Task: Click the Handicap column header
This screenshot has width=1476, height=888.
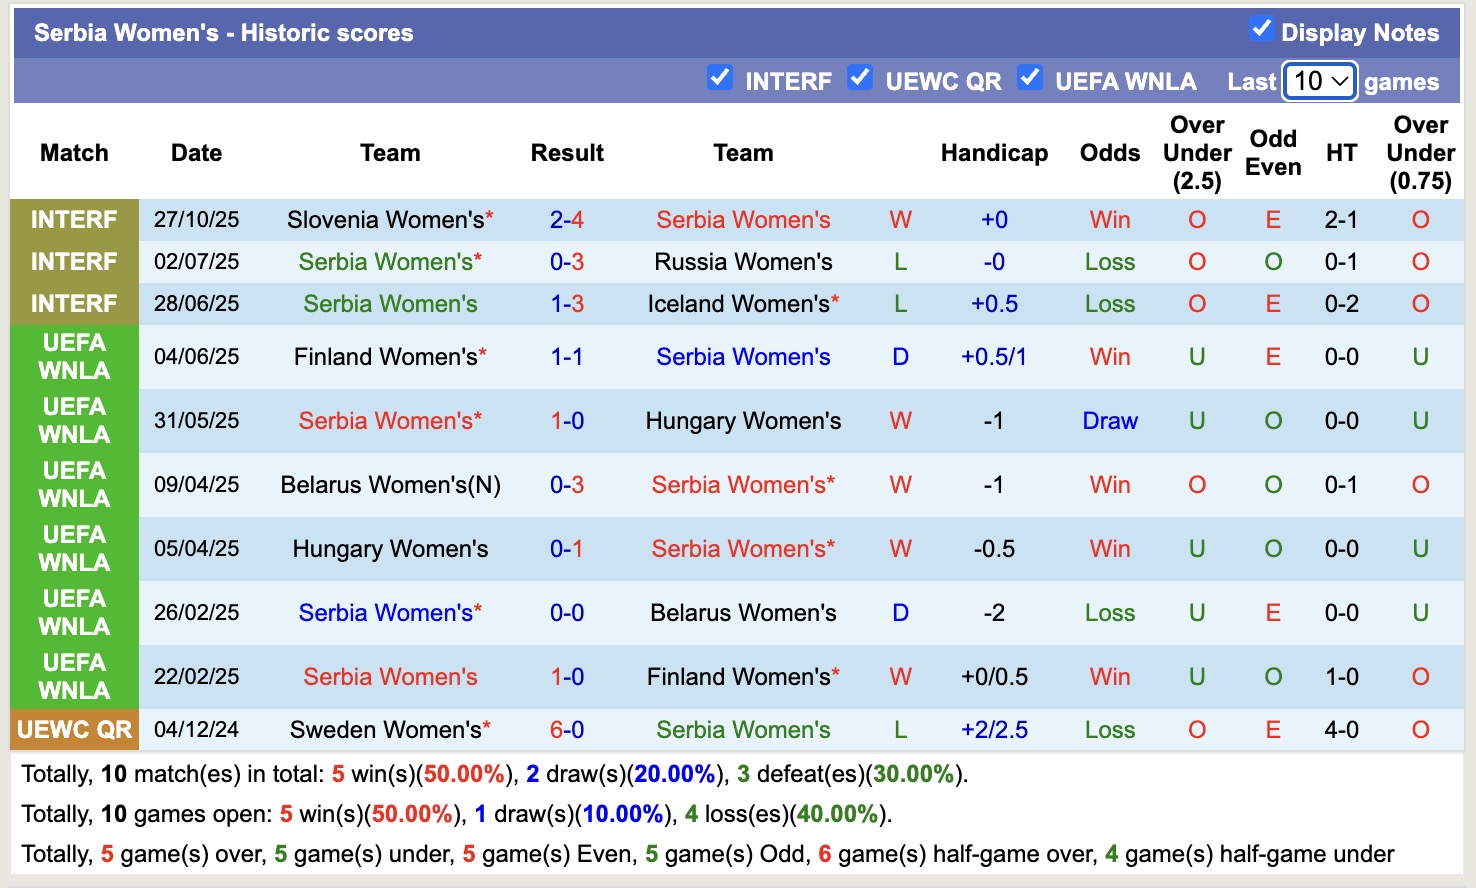Action: pyautogui.click(x=994, y=153)
